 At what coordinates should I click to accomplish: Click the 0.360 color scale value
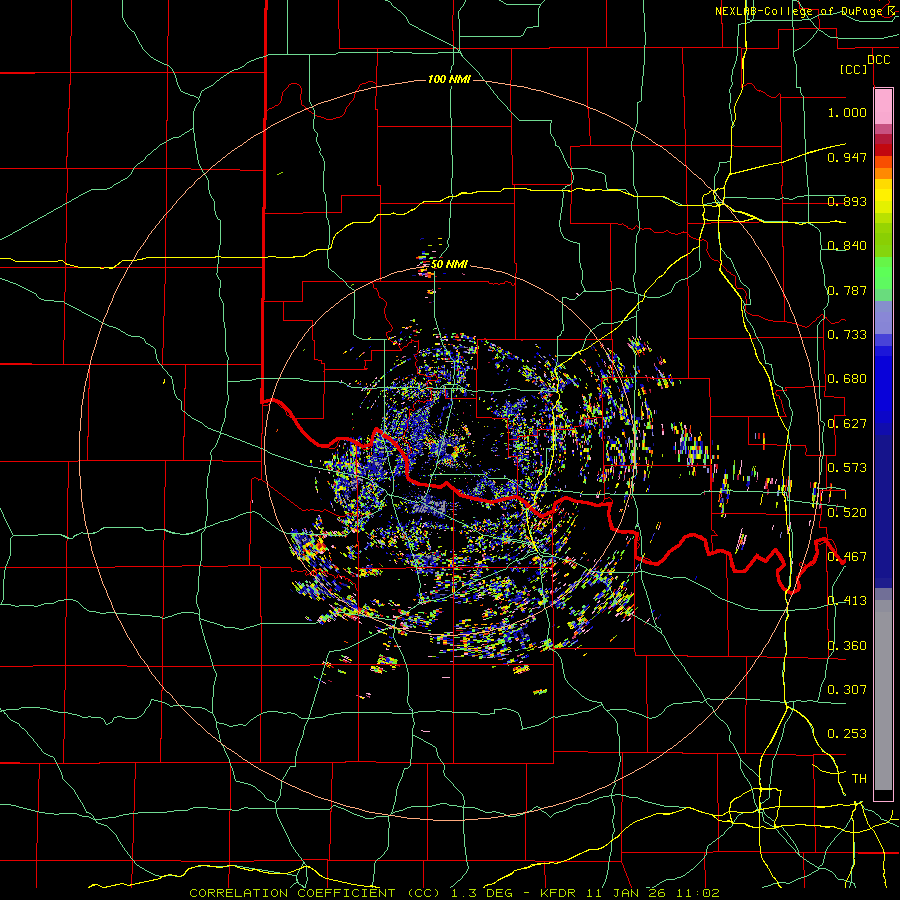point(847,646)
